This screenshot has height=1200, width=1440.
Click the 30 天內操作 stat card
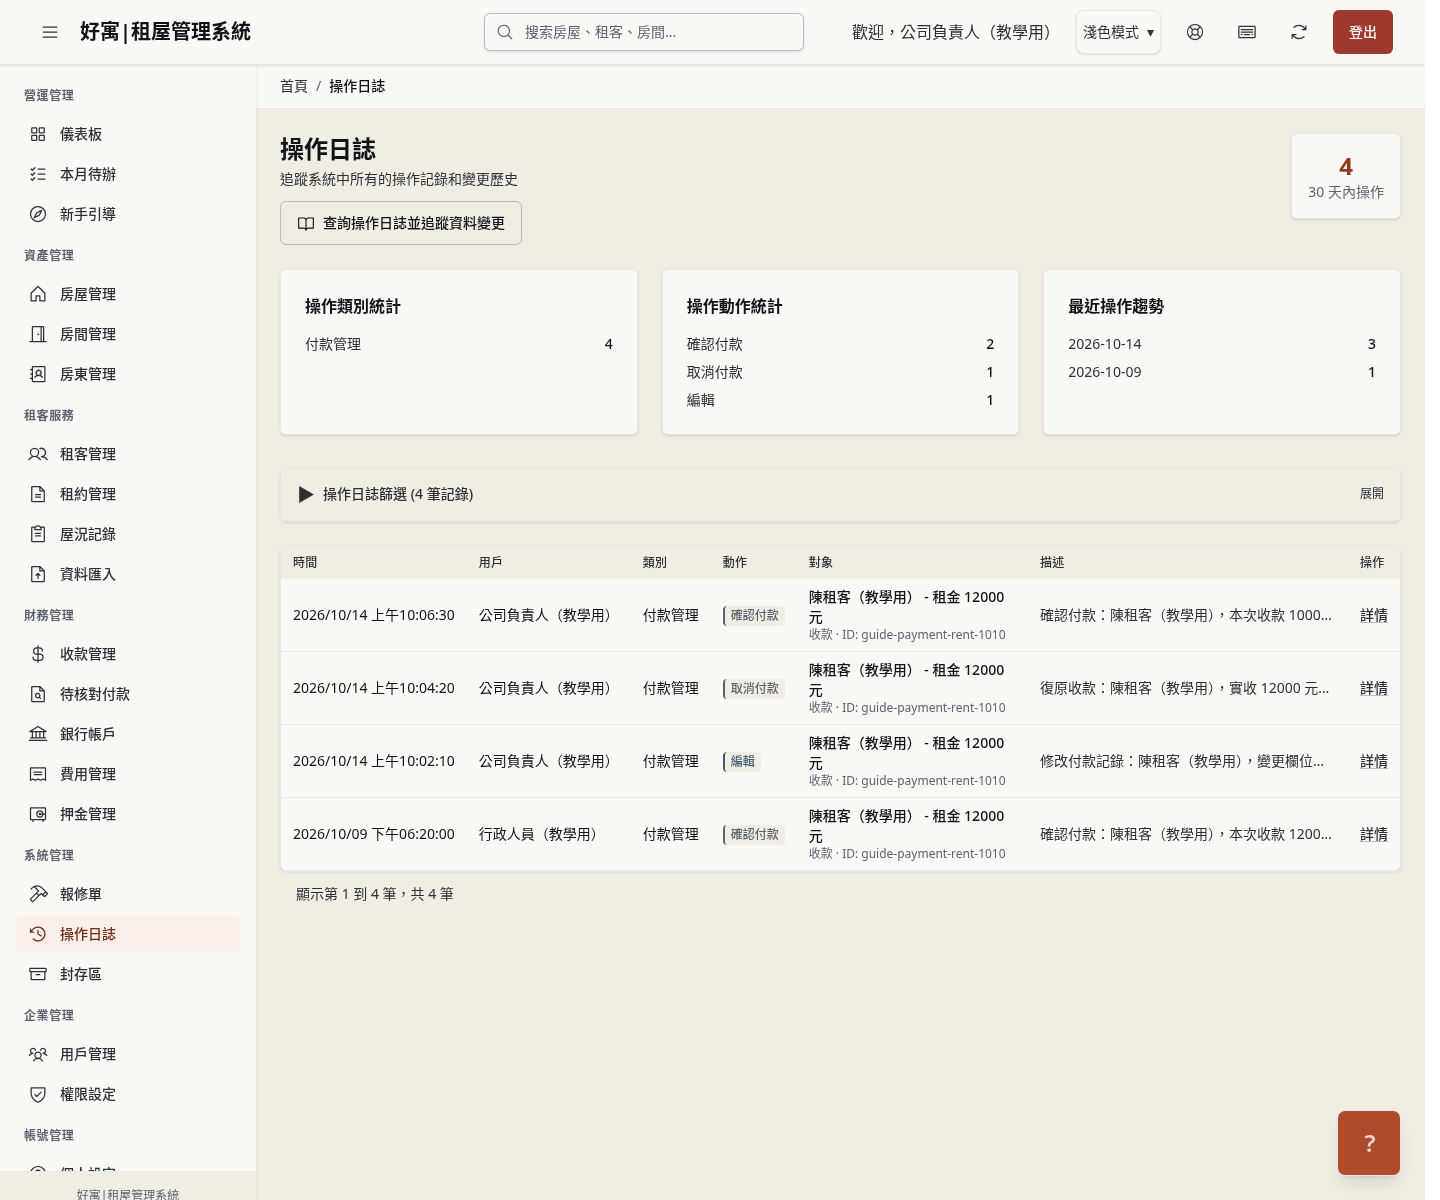point(1346,176)
